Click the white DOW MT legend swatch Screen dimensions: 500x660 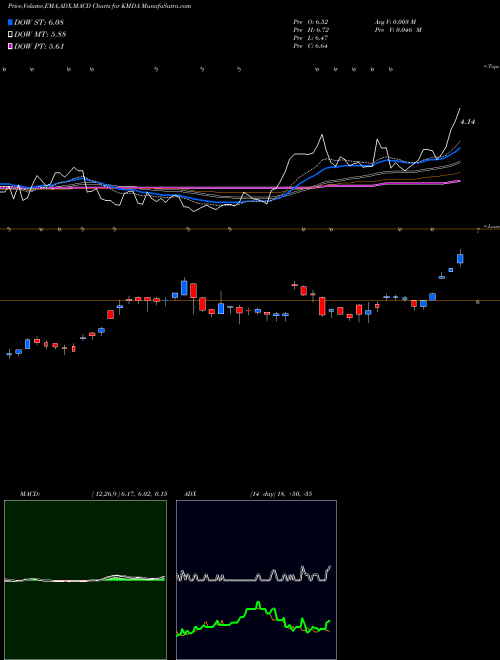(11, 35)
